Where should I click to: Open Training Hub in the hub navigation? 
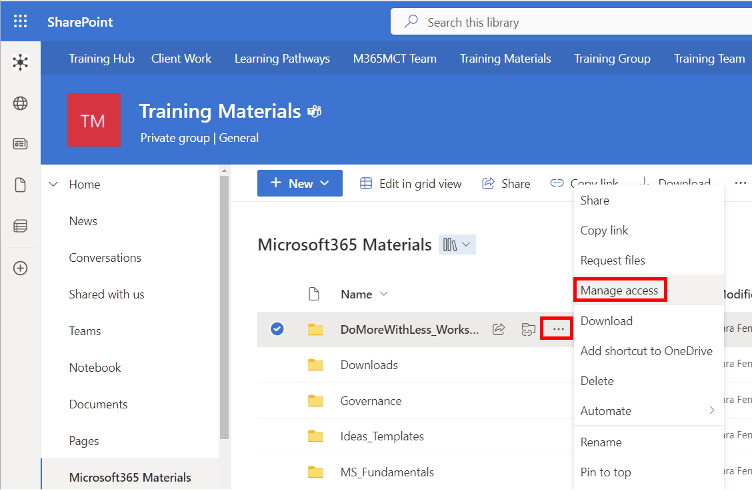click(102, 58)
